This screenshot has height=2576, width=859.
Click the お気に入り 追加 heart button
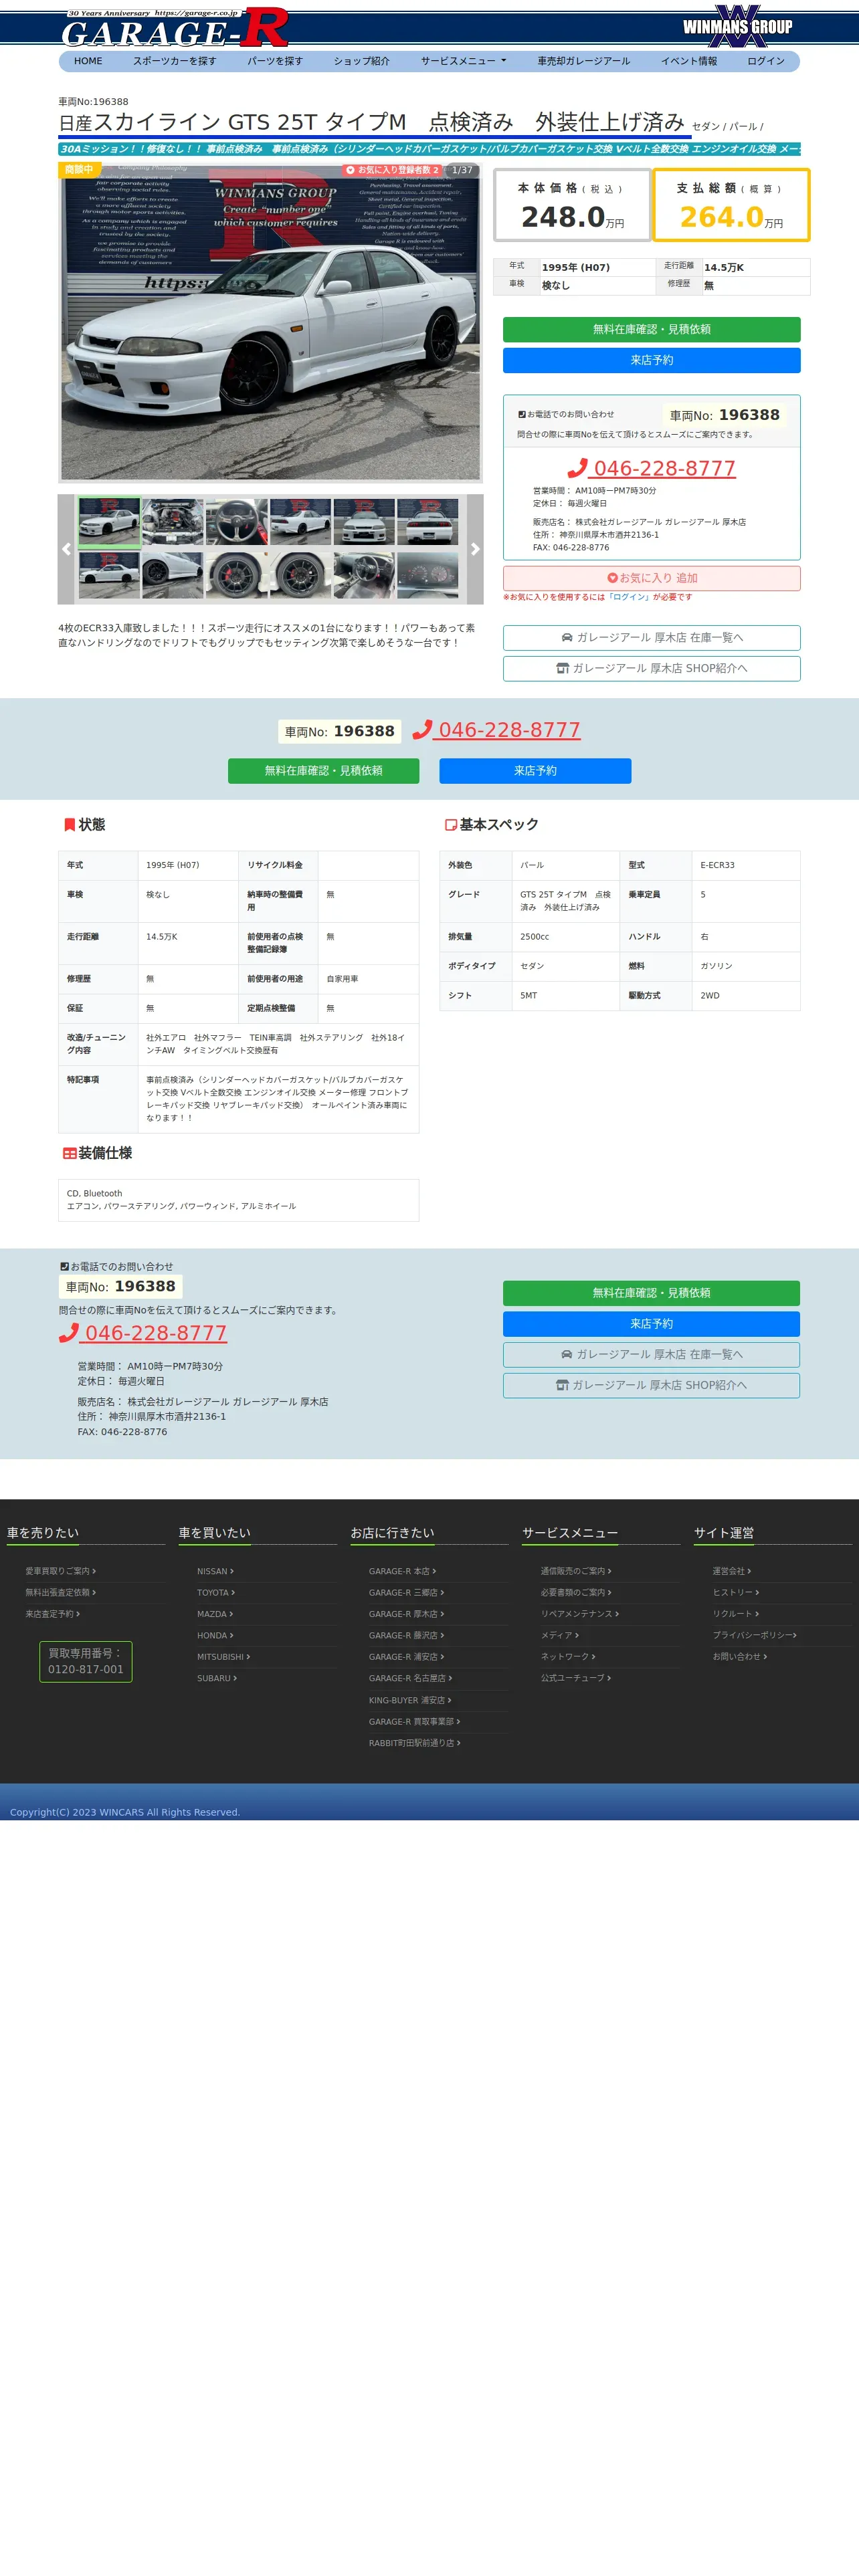651,578
